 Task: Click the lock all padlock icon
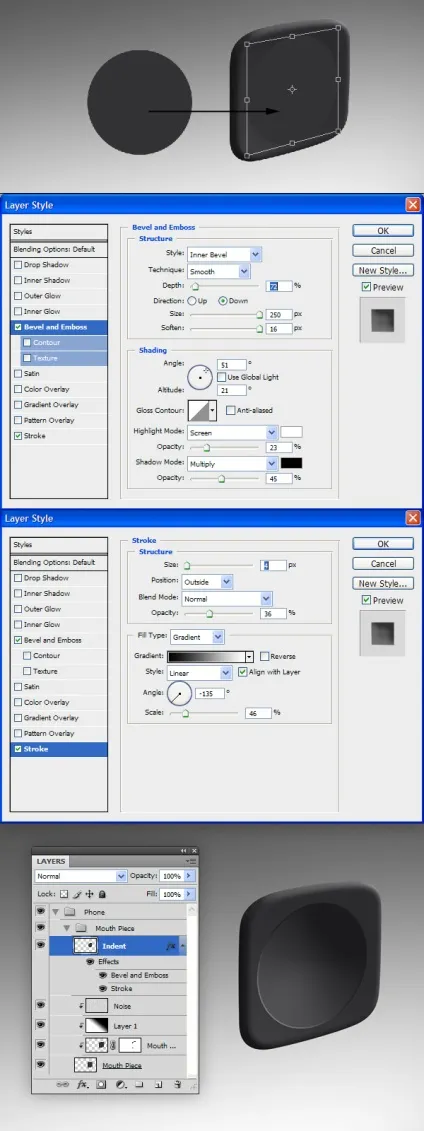pos(102,894)
